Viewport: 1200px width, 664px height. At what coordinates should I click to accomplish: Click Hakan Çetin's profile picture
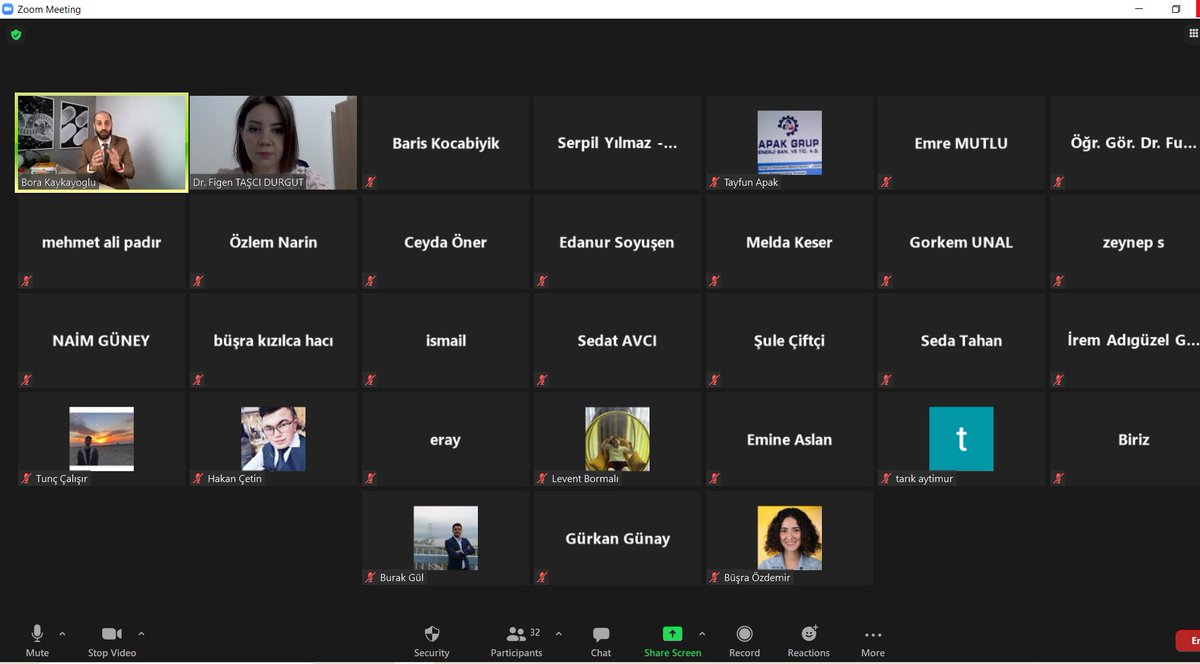[x=273, y=438]
